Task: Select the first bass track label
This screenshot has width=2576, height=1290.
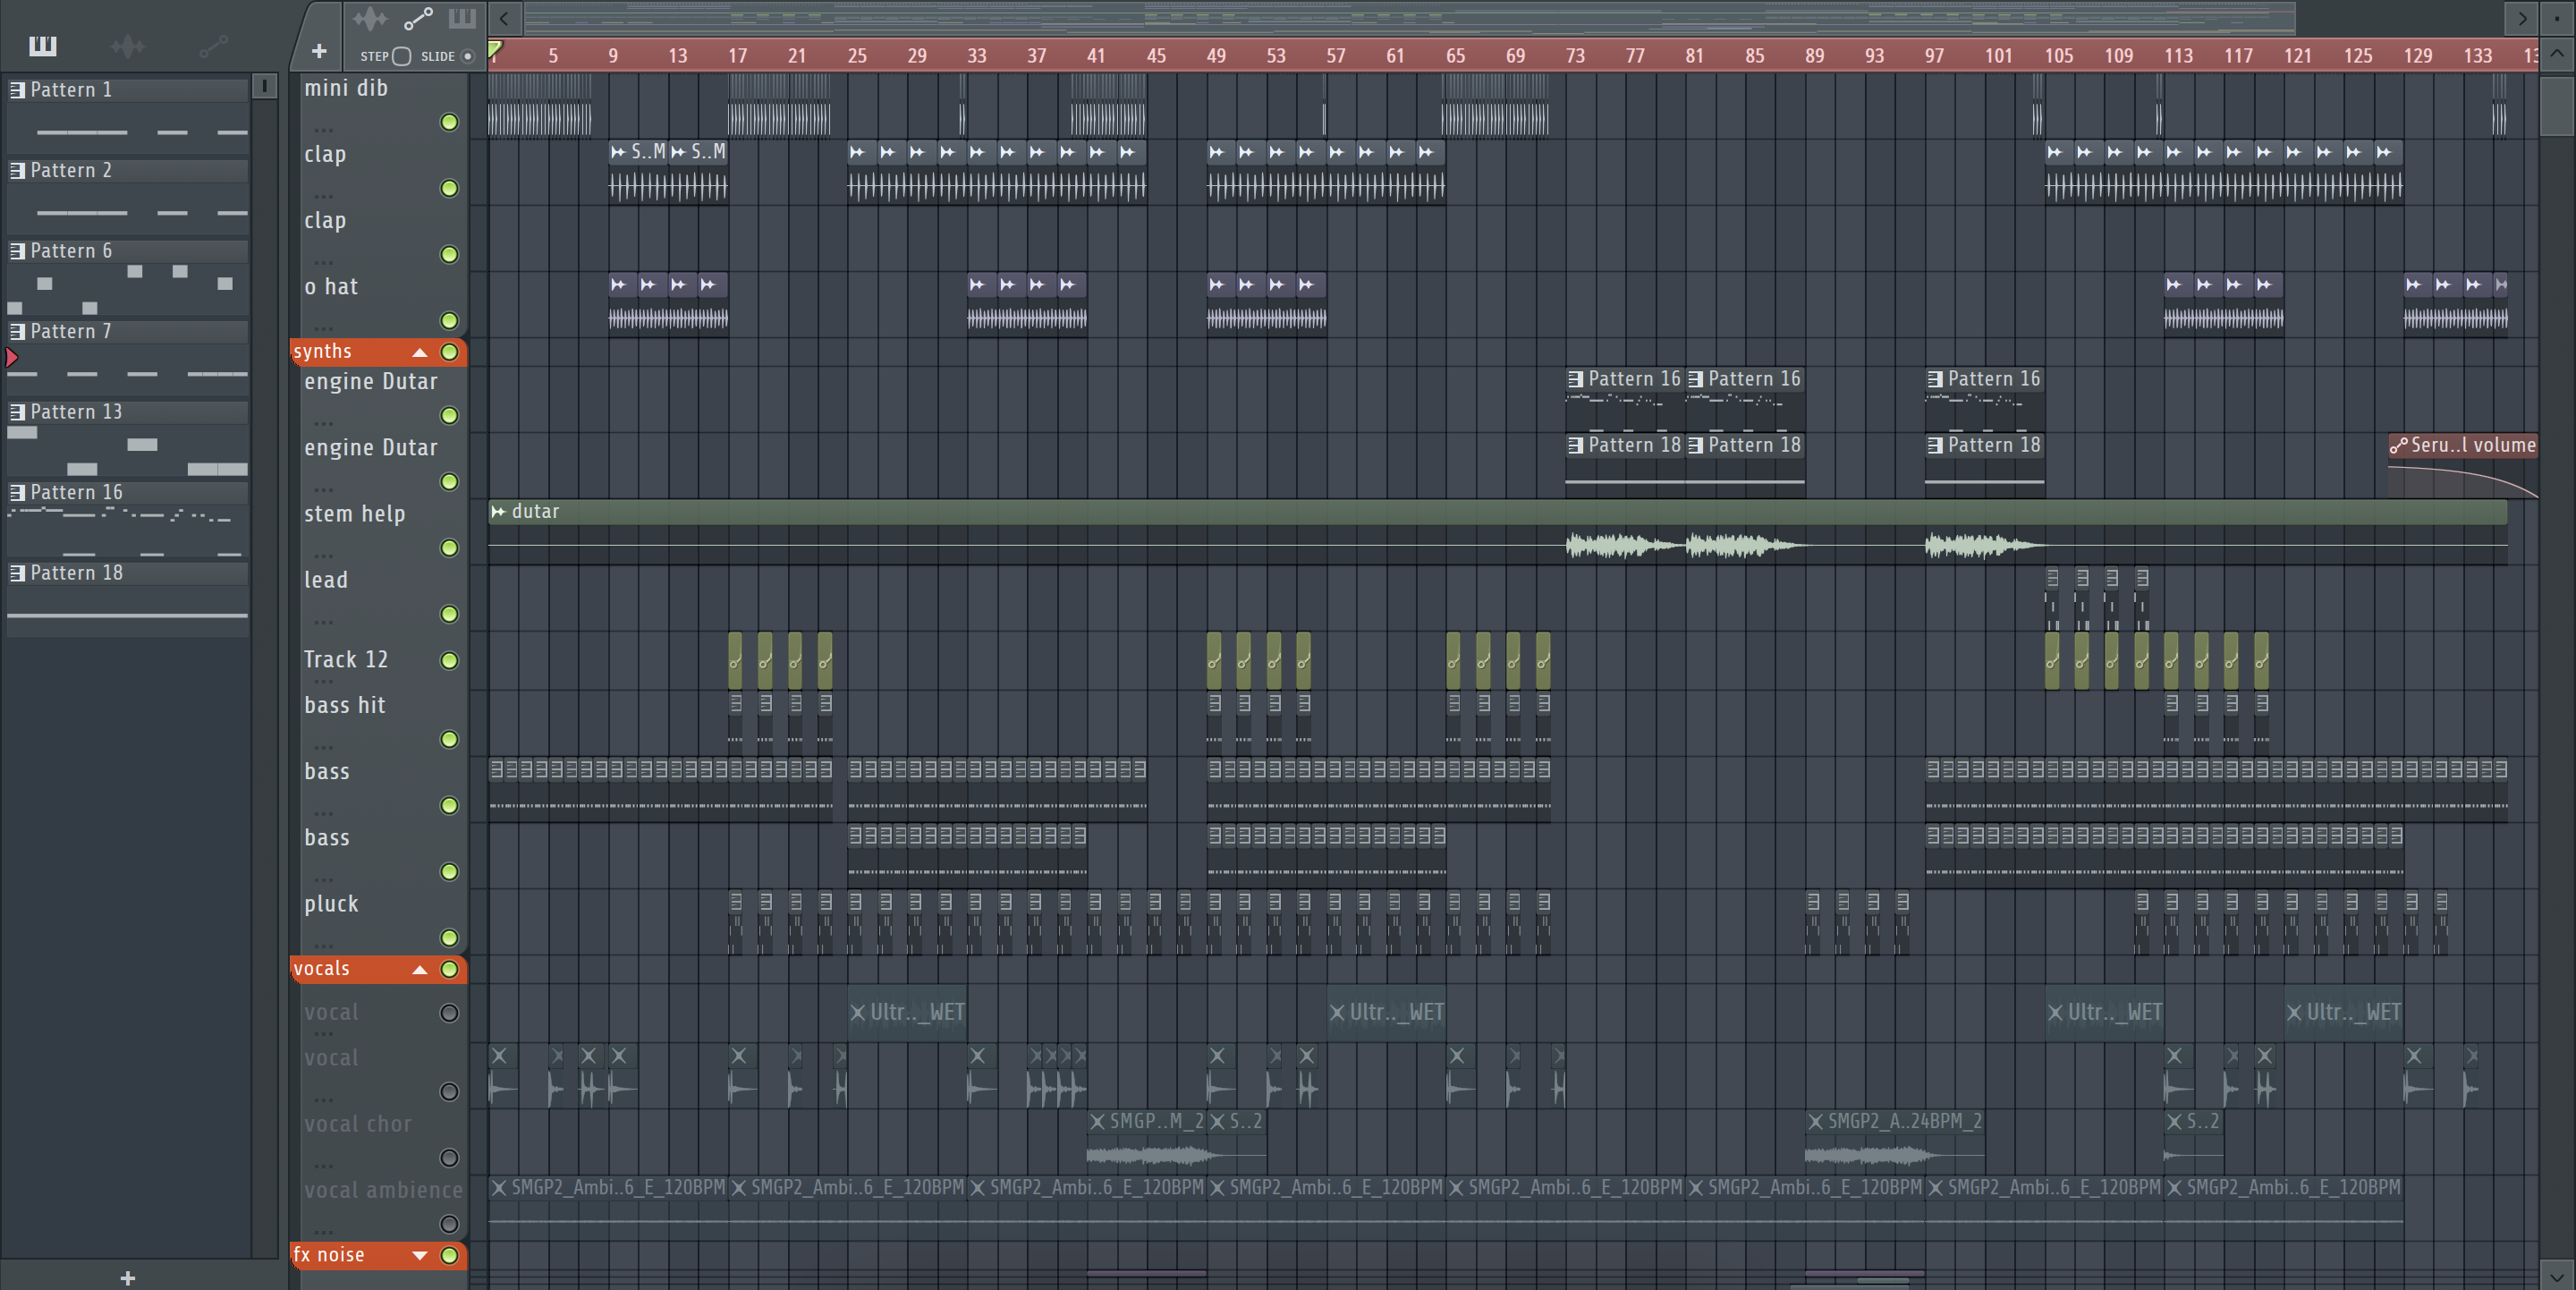Action: click(x=327, y=772)
